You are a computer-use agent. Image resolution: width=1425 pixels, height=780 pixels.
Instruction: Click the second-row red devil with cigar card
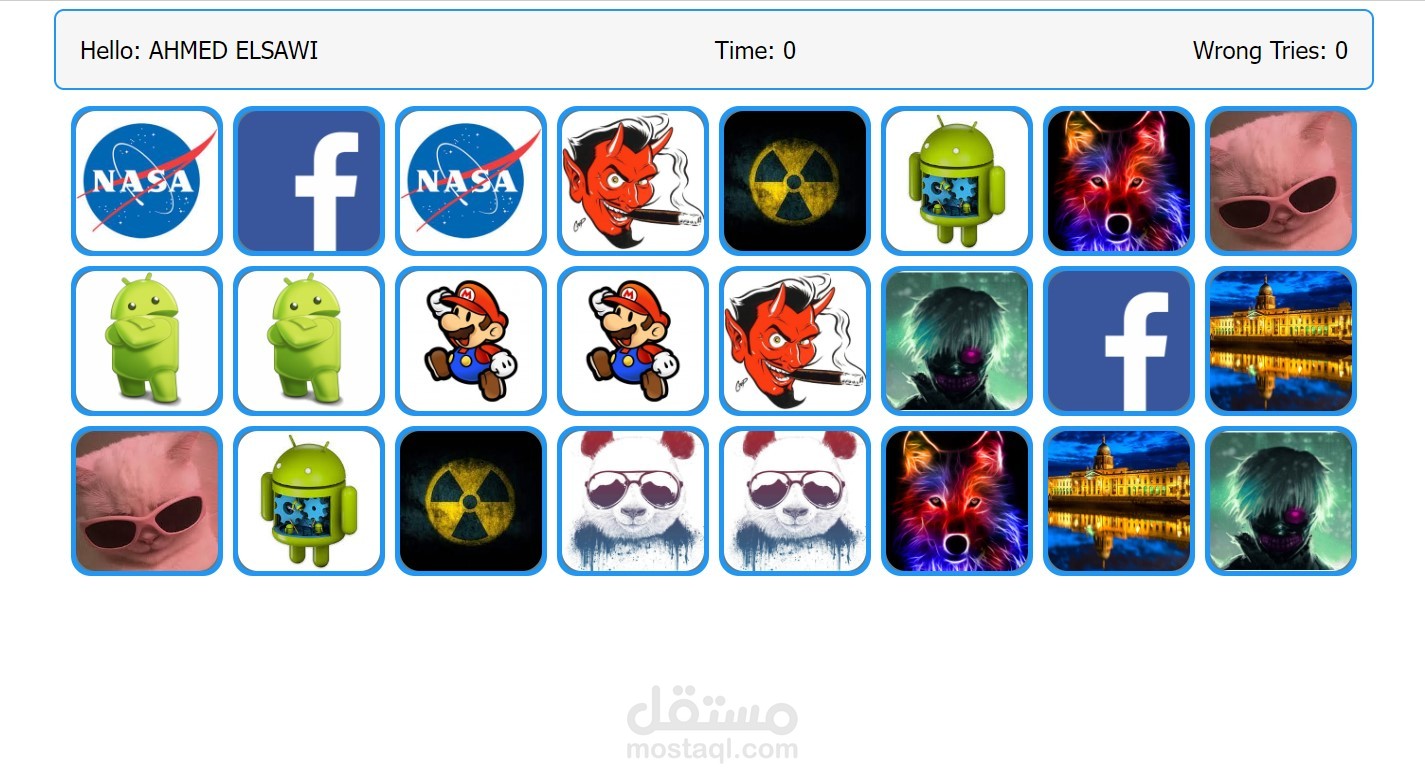[x=795, y=341]
